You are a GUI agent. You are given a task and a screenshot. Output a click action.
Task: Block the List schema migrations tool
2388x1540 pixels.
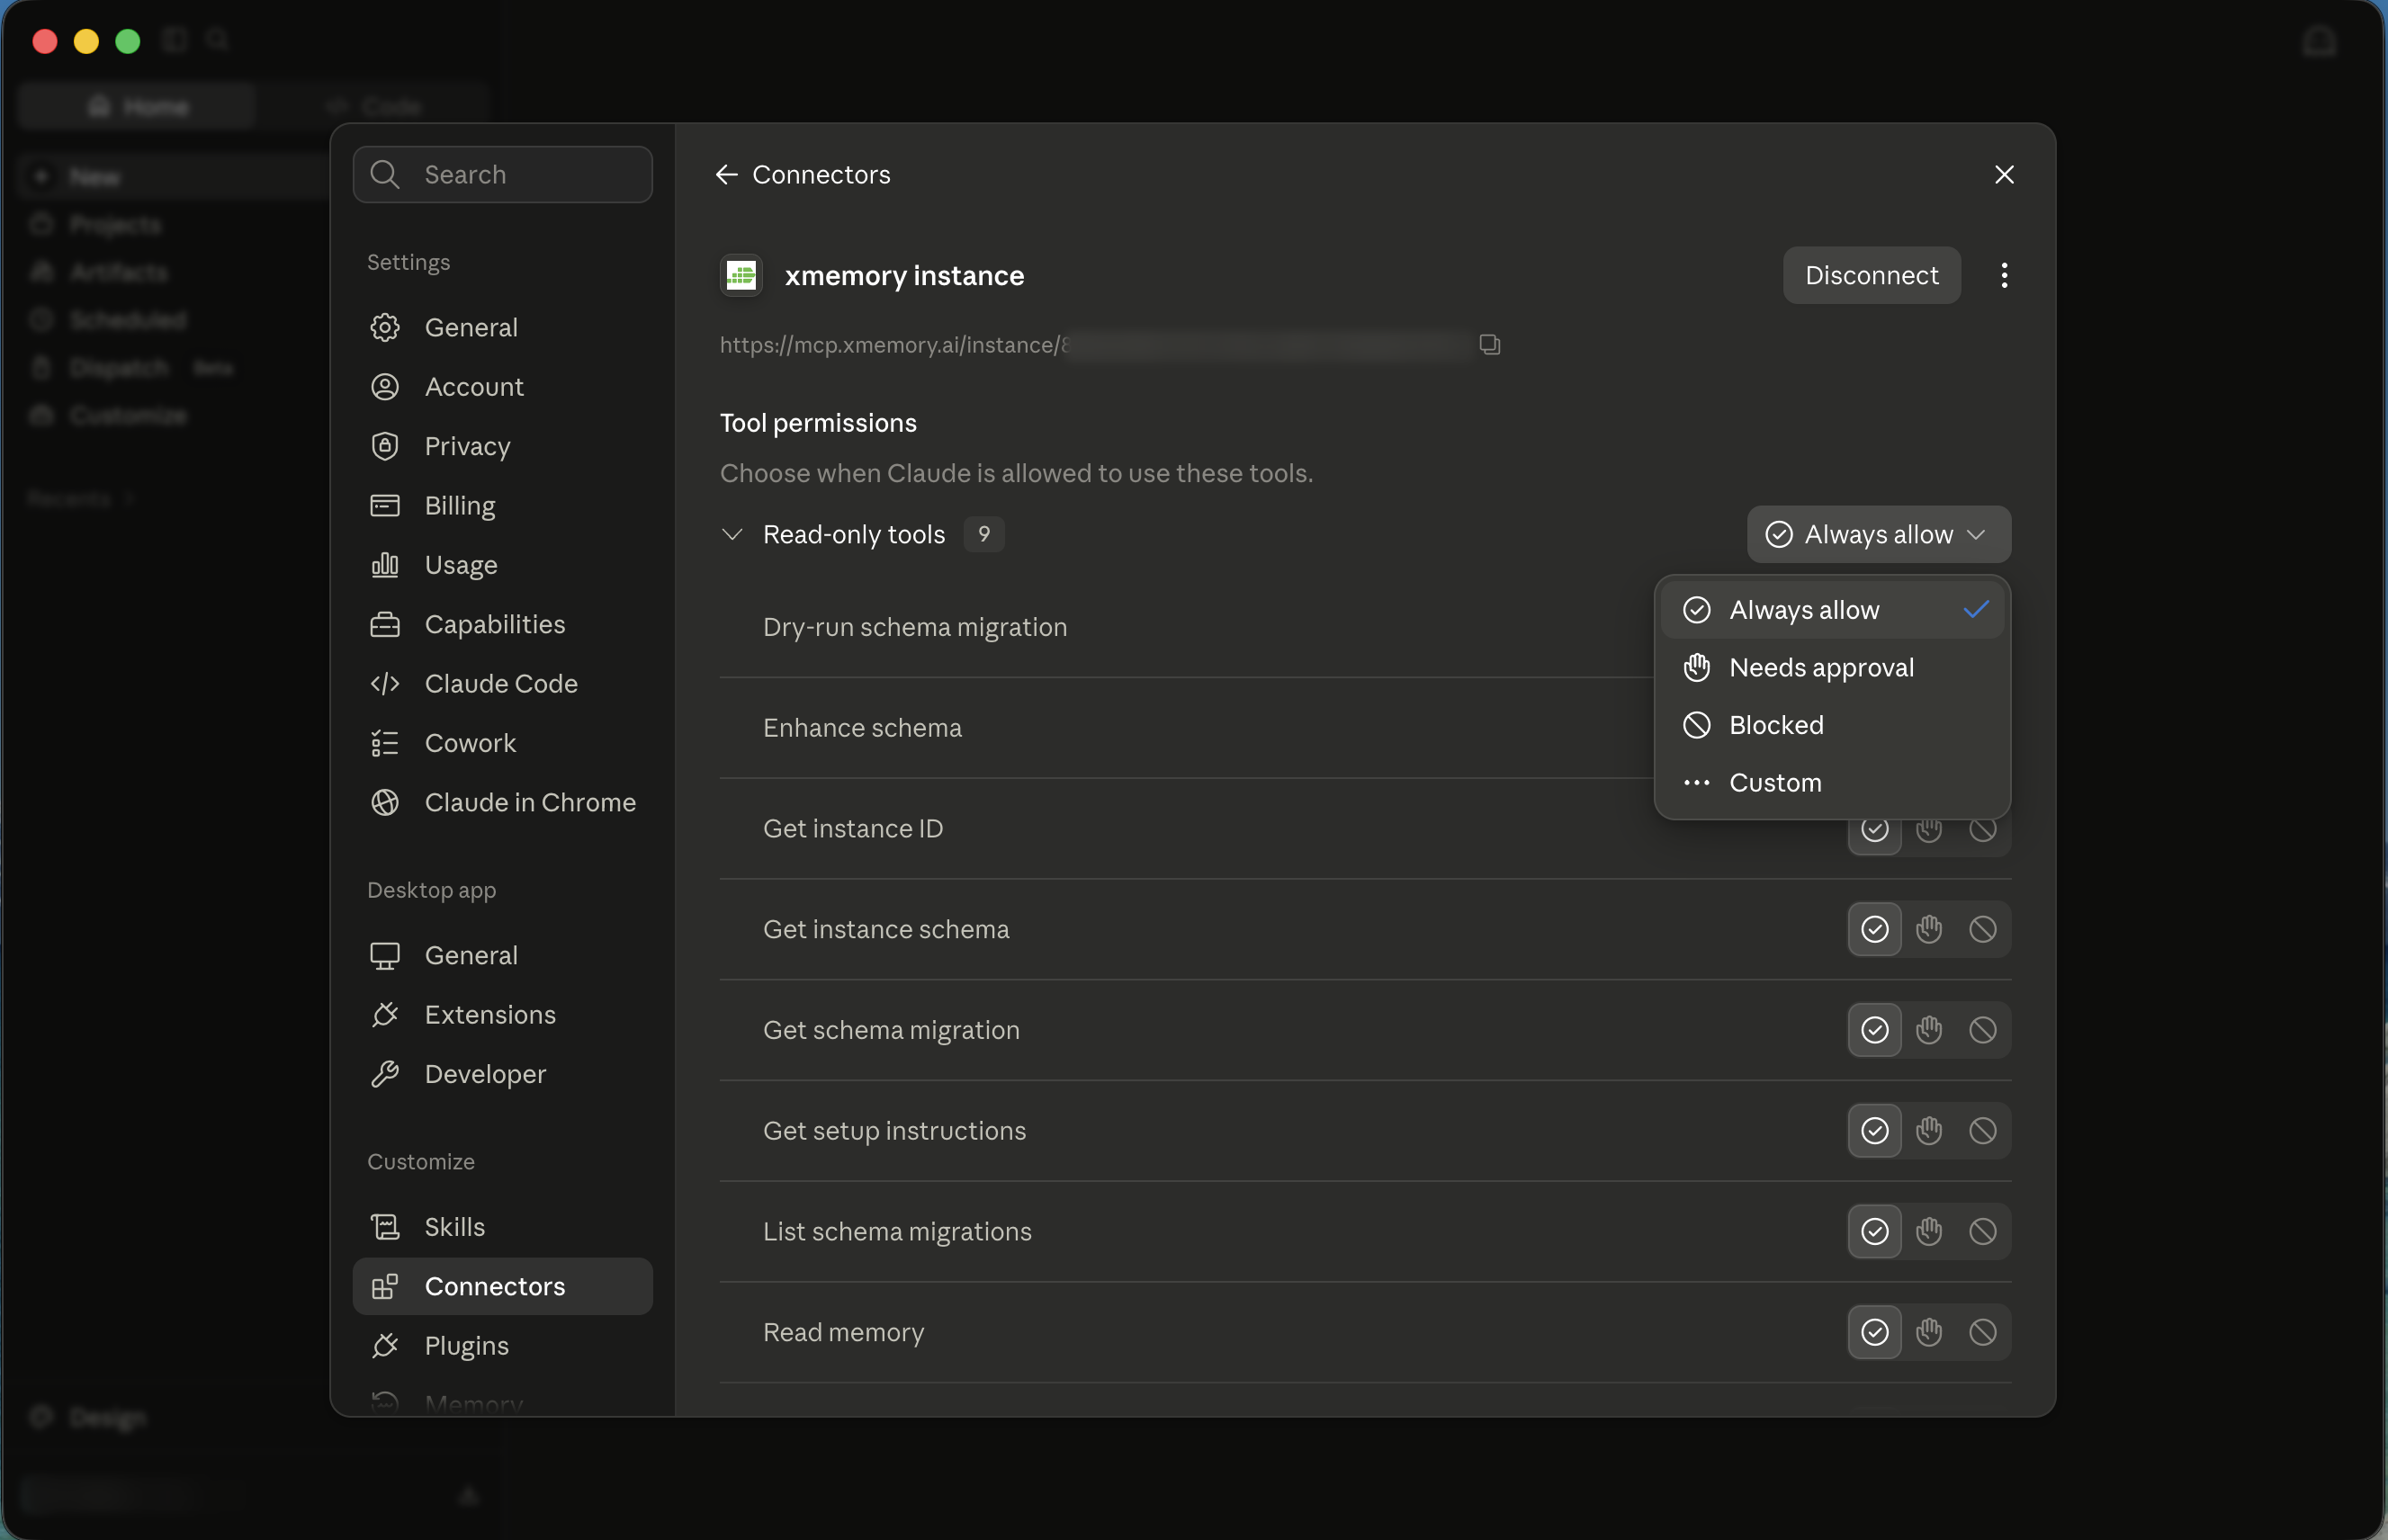pyautogui.click(x=1983, y=1232)
